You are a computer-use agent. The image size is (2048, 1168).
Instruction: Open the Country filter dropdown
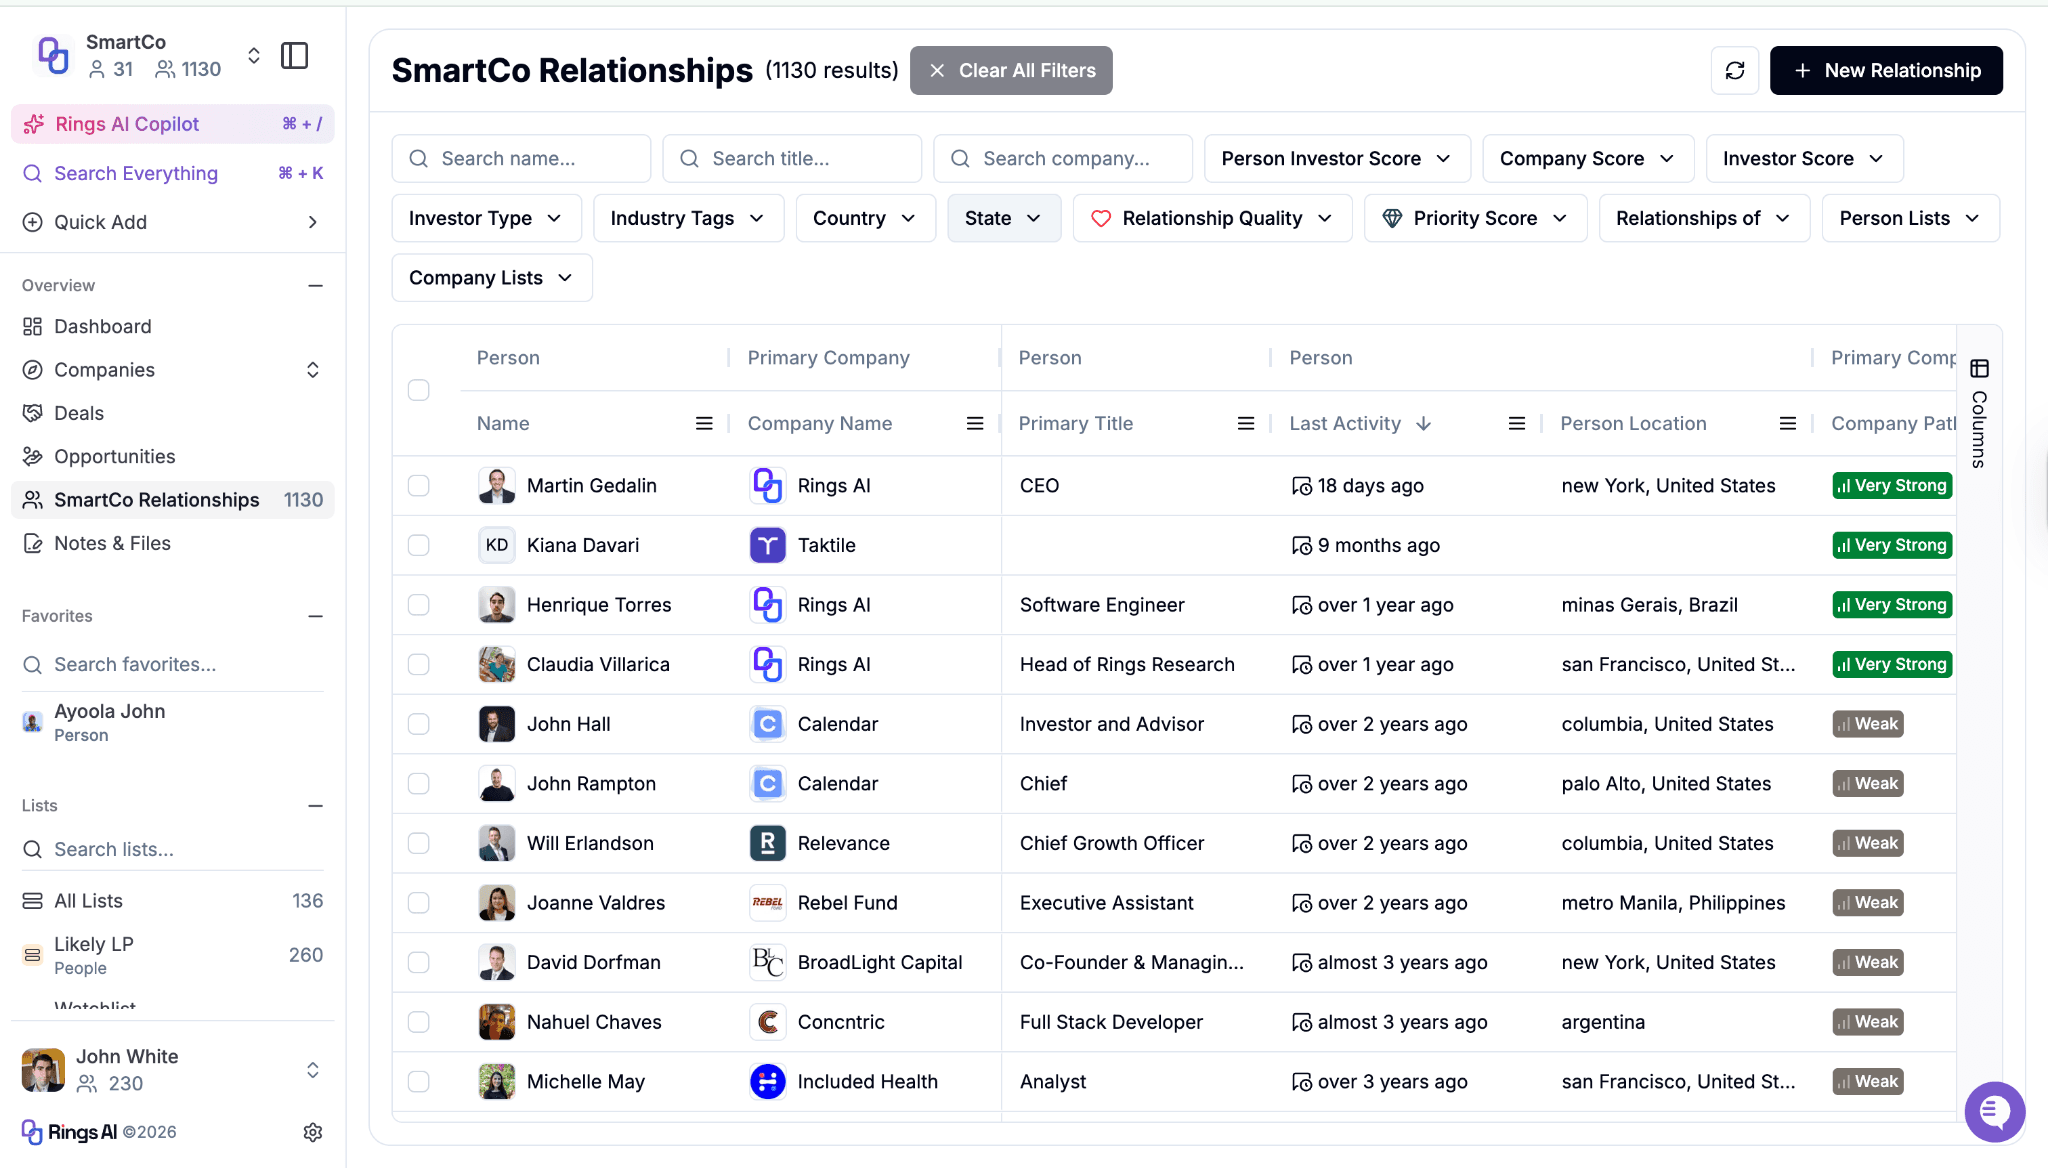click(x=865, y=218)
